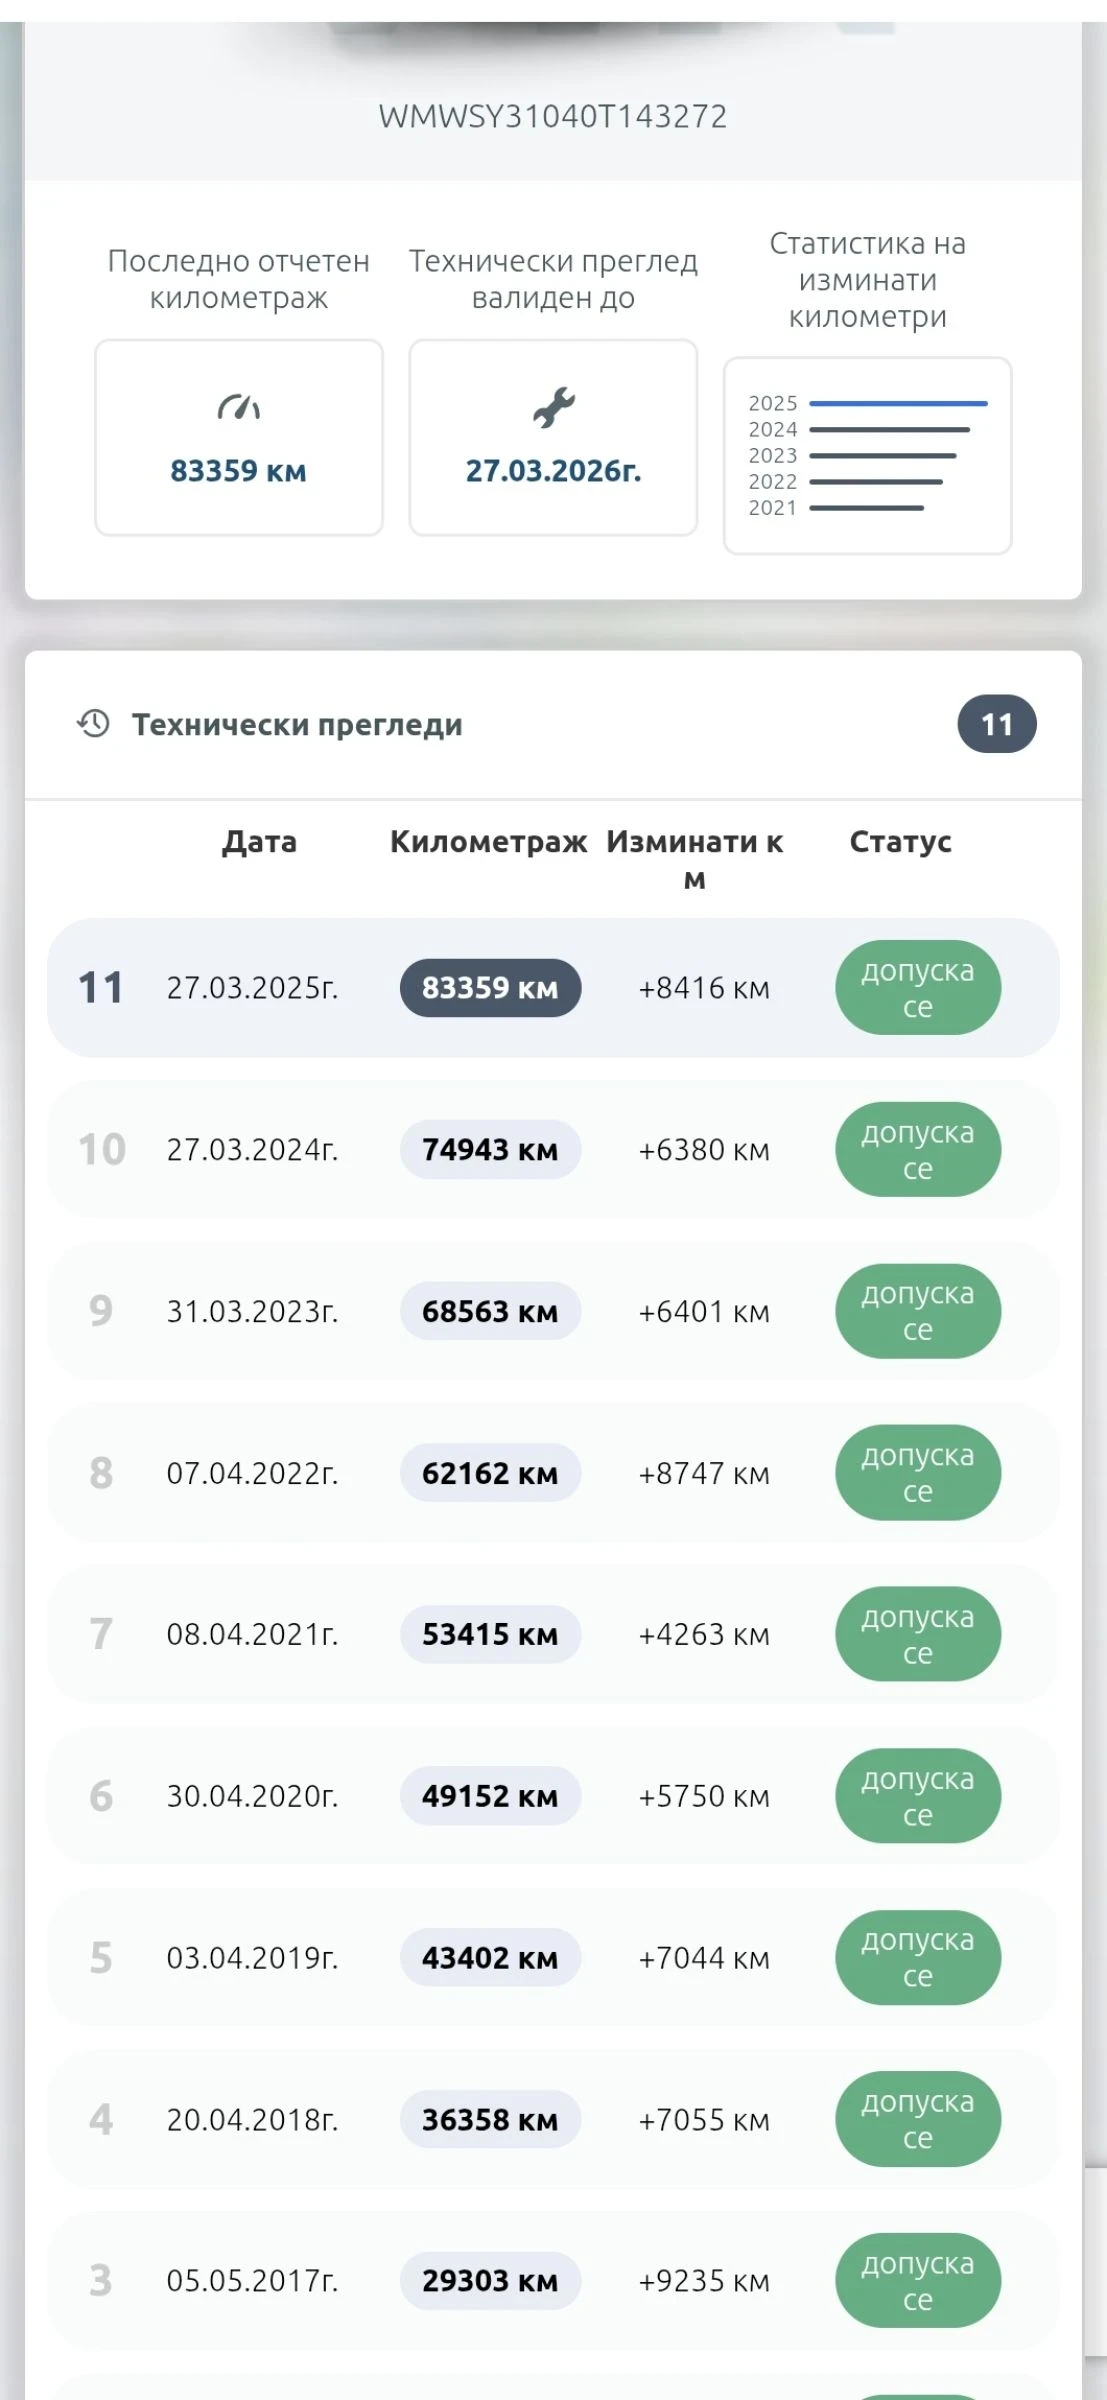Click the wrench icon for technical inspection
This screenshot has width=1107, height=2400.
(x=553, y=408)
